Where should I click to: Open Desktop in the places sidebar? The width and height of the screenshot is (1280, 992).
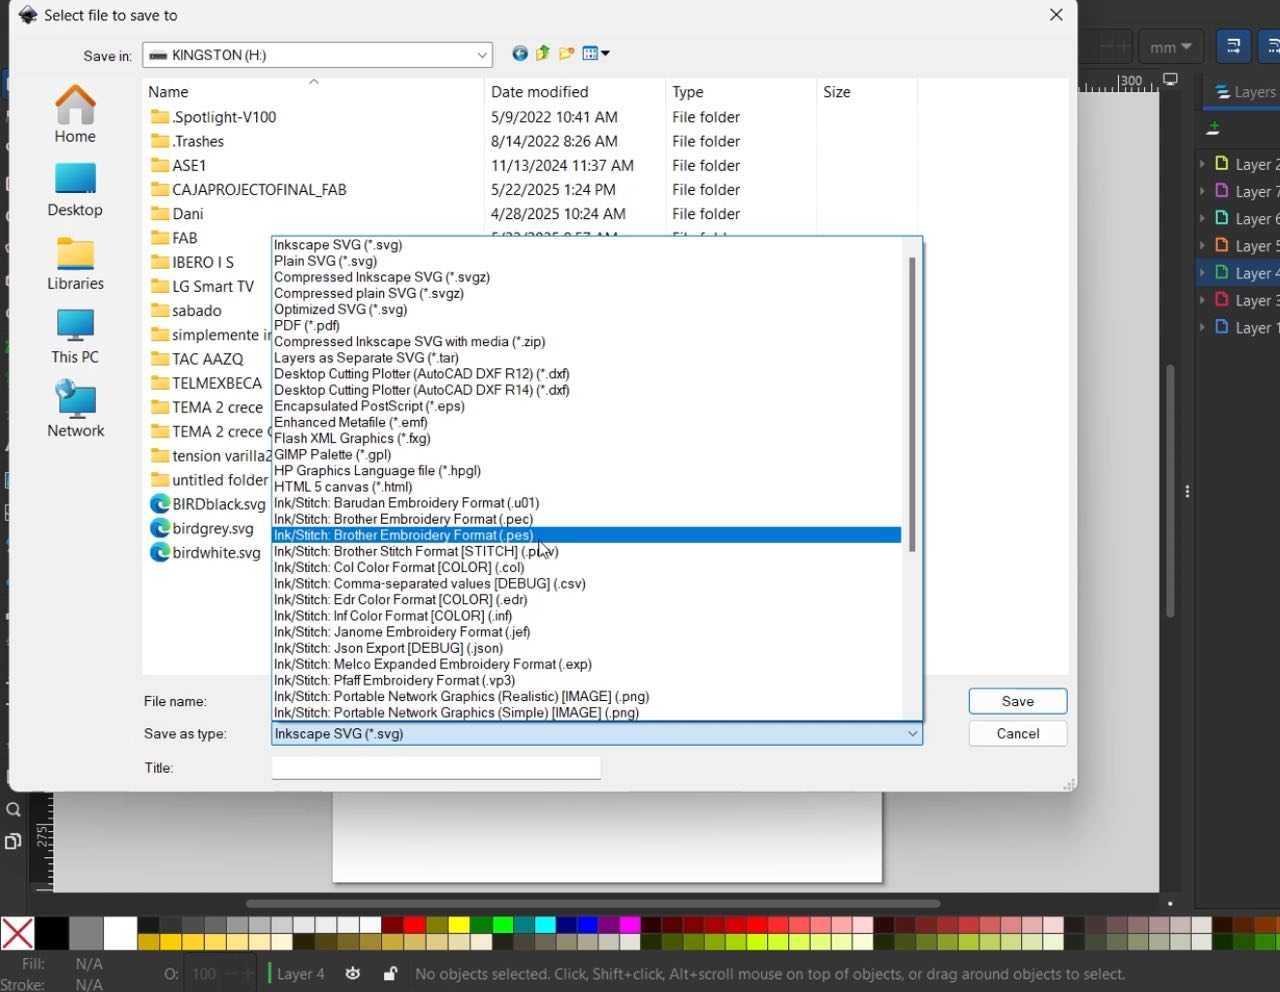75,189
